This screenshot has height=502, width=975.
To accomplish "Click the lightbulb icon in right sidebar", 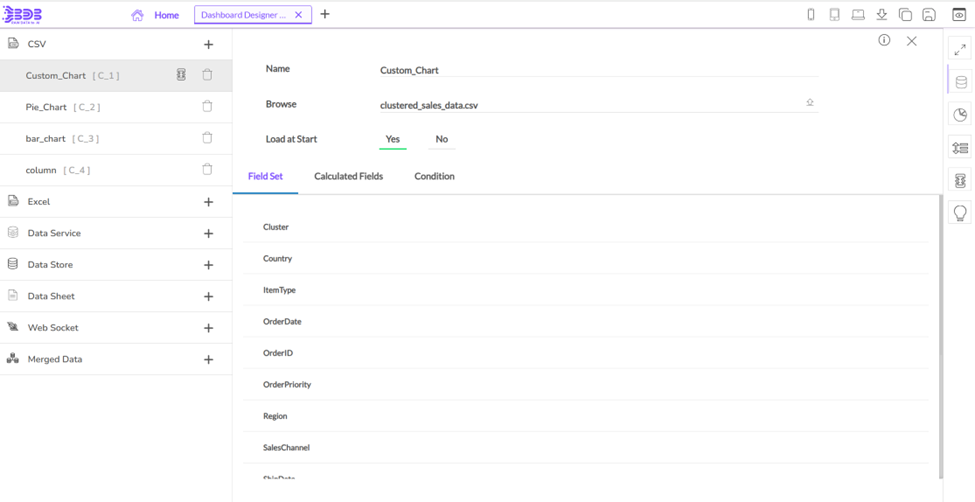I will coord(960,213).
